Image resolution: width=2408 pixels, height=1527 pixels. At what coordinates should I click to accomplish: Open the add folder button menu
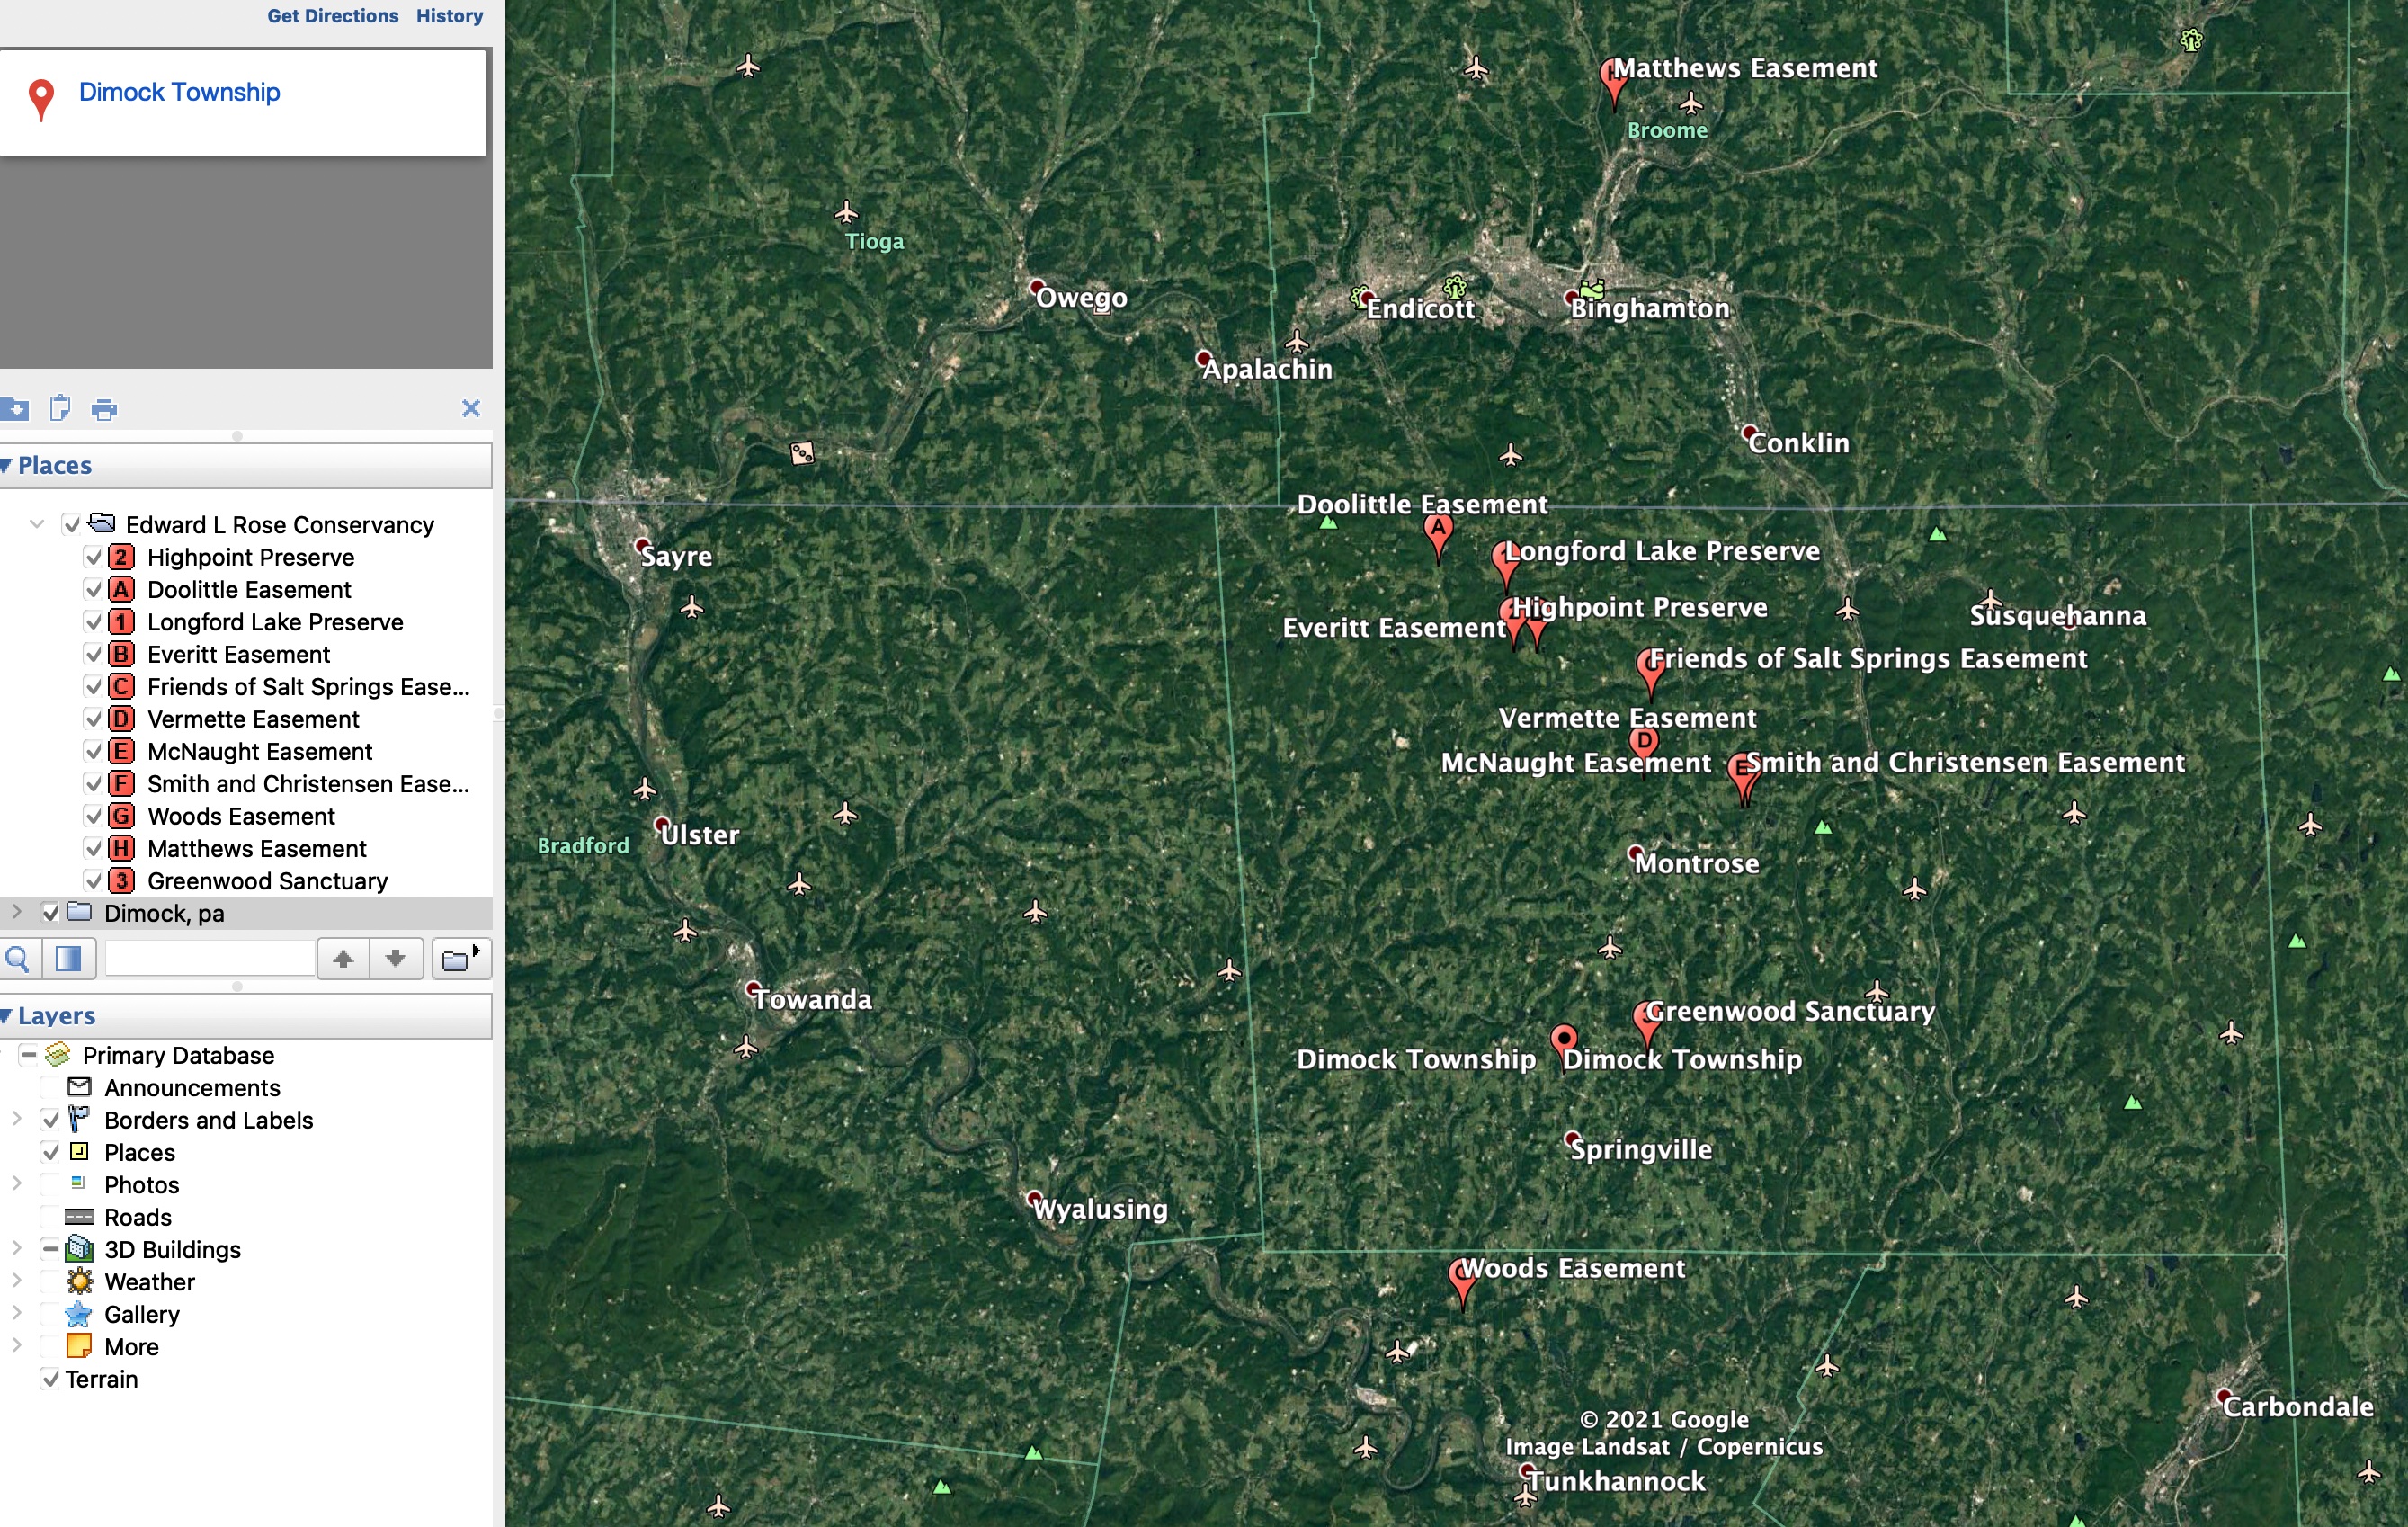[460, 959]
